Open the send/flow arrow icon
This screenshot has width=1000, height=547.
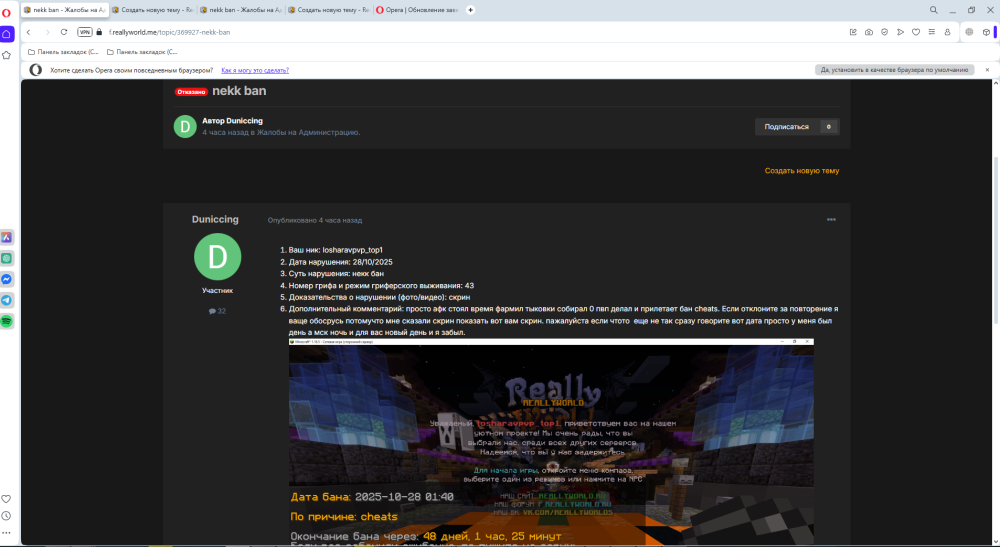[901, 32]
